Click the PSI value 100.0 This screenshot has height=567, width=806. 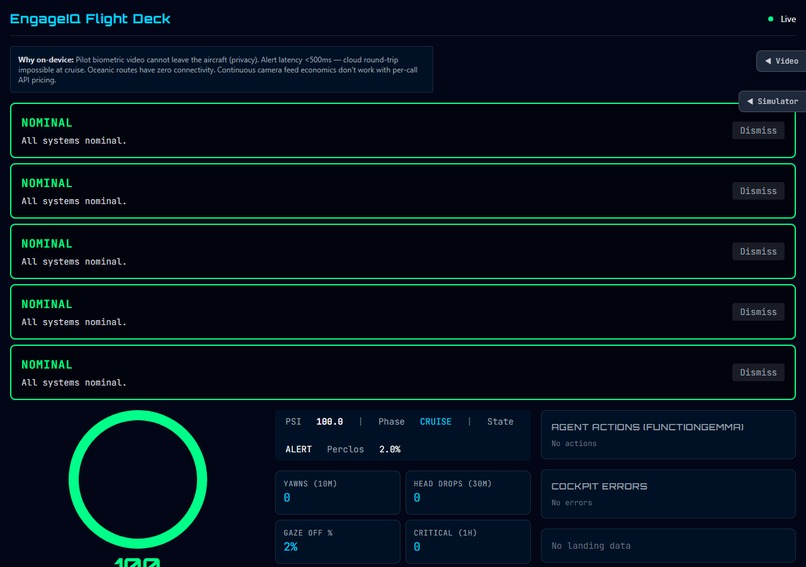[329, 422]
